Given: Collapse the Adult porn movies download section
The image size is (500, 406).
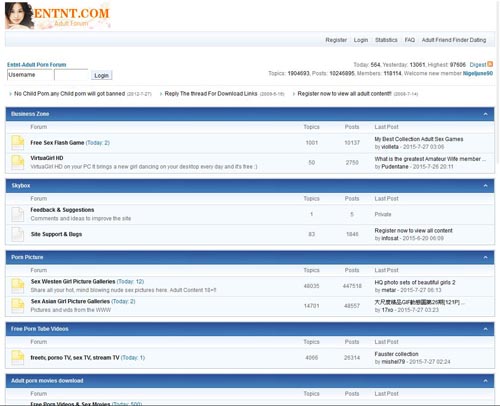Looking at the screenshot, I should [x=485, y=381].
